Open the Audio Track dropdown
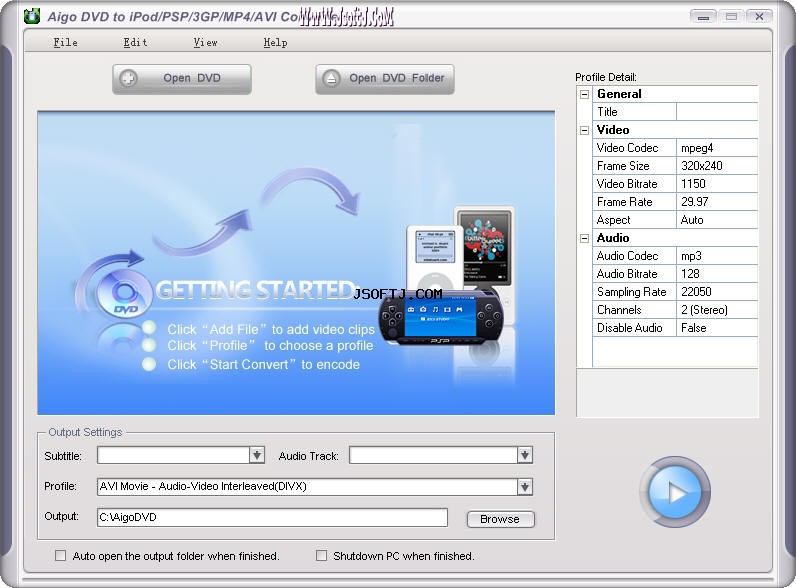The height and width of the screenshot is (588, 796). 525,455
